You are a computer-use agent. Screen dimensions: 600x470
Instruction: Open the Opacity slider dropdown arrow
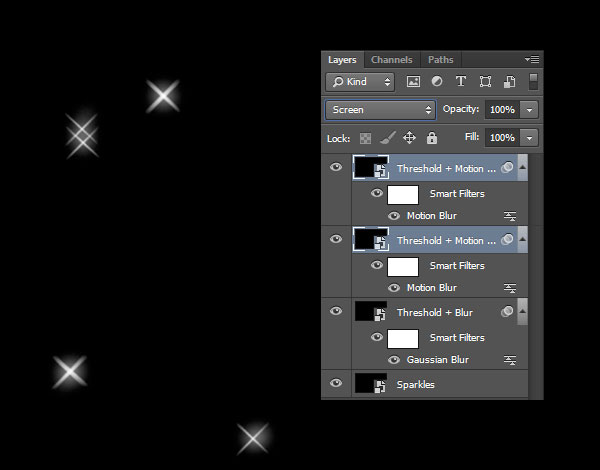529,110
